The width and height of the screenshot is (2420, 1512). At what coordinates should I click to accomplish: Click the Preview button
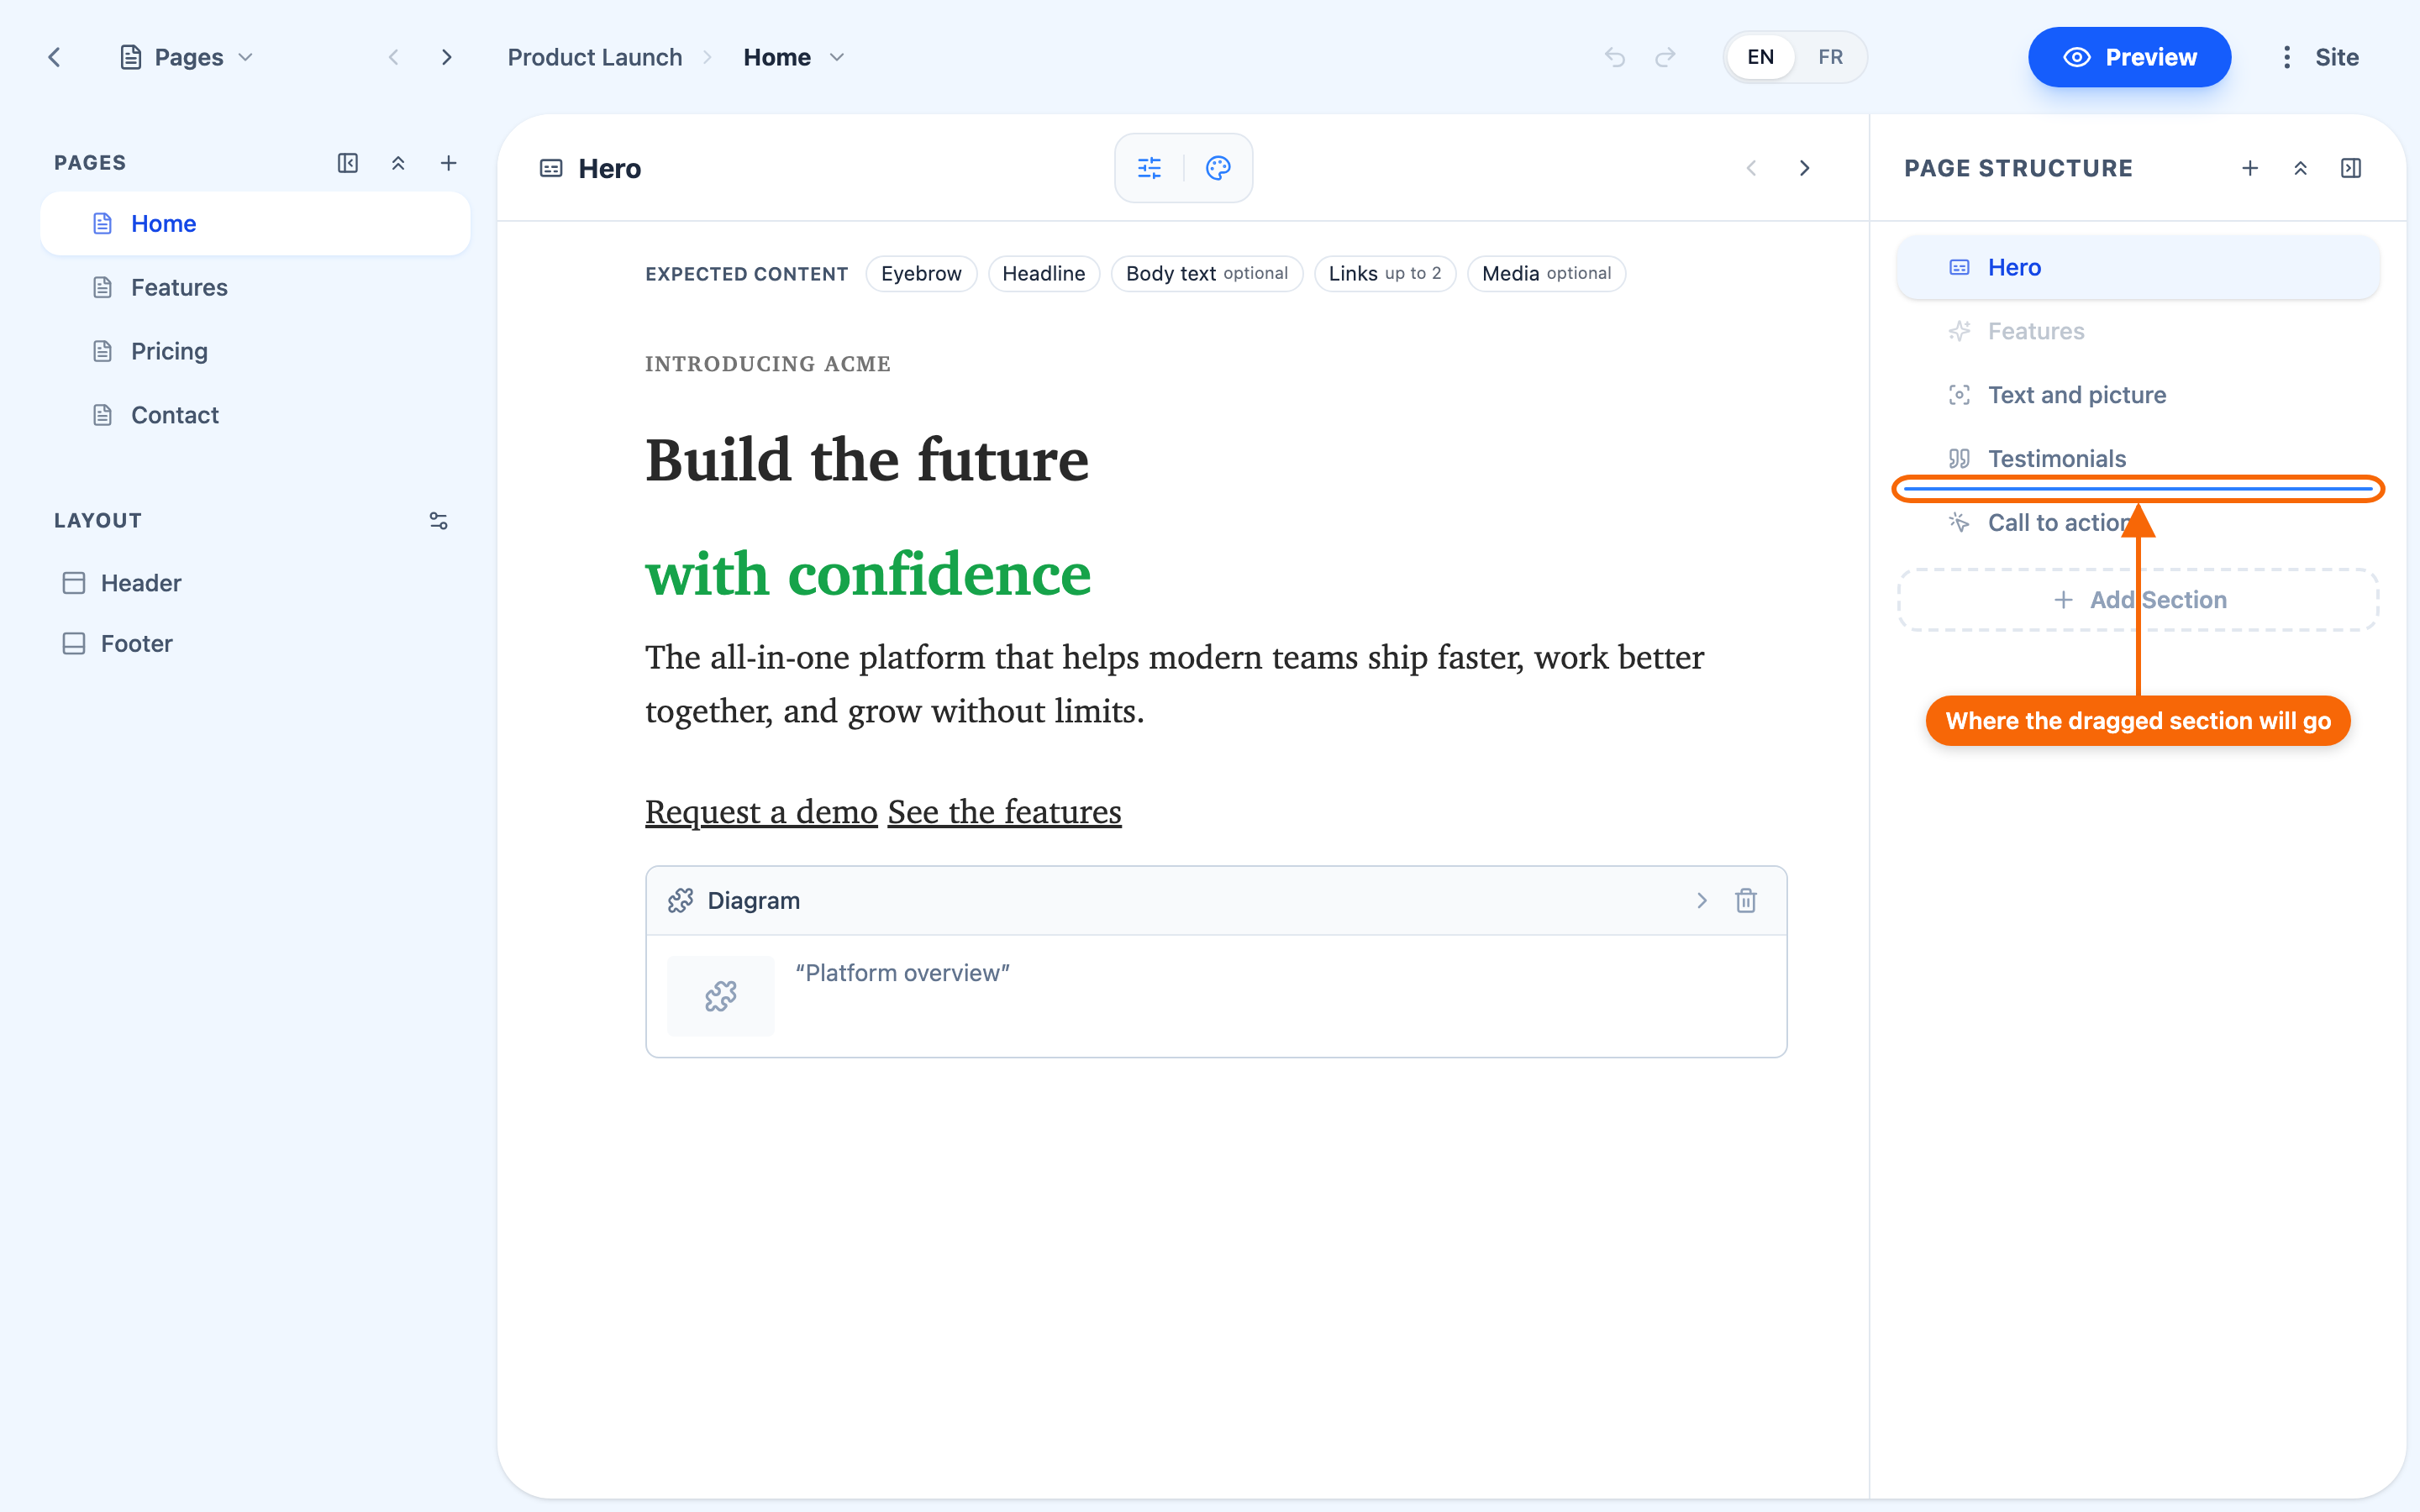click(x=2129, y=57)
